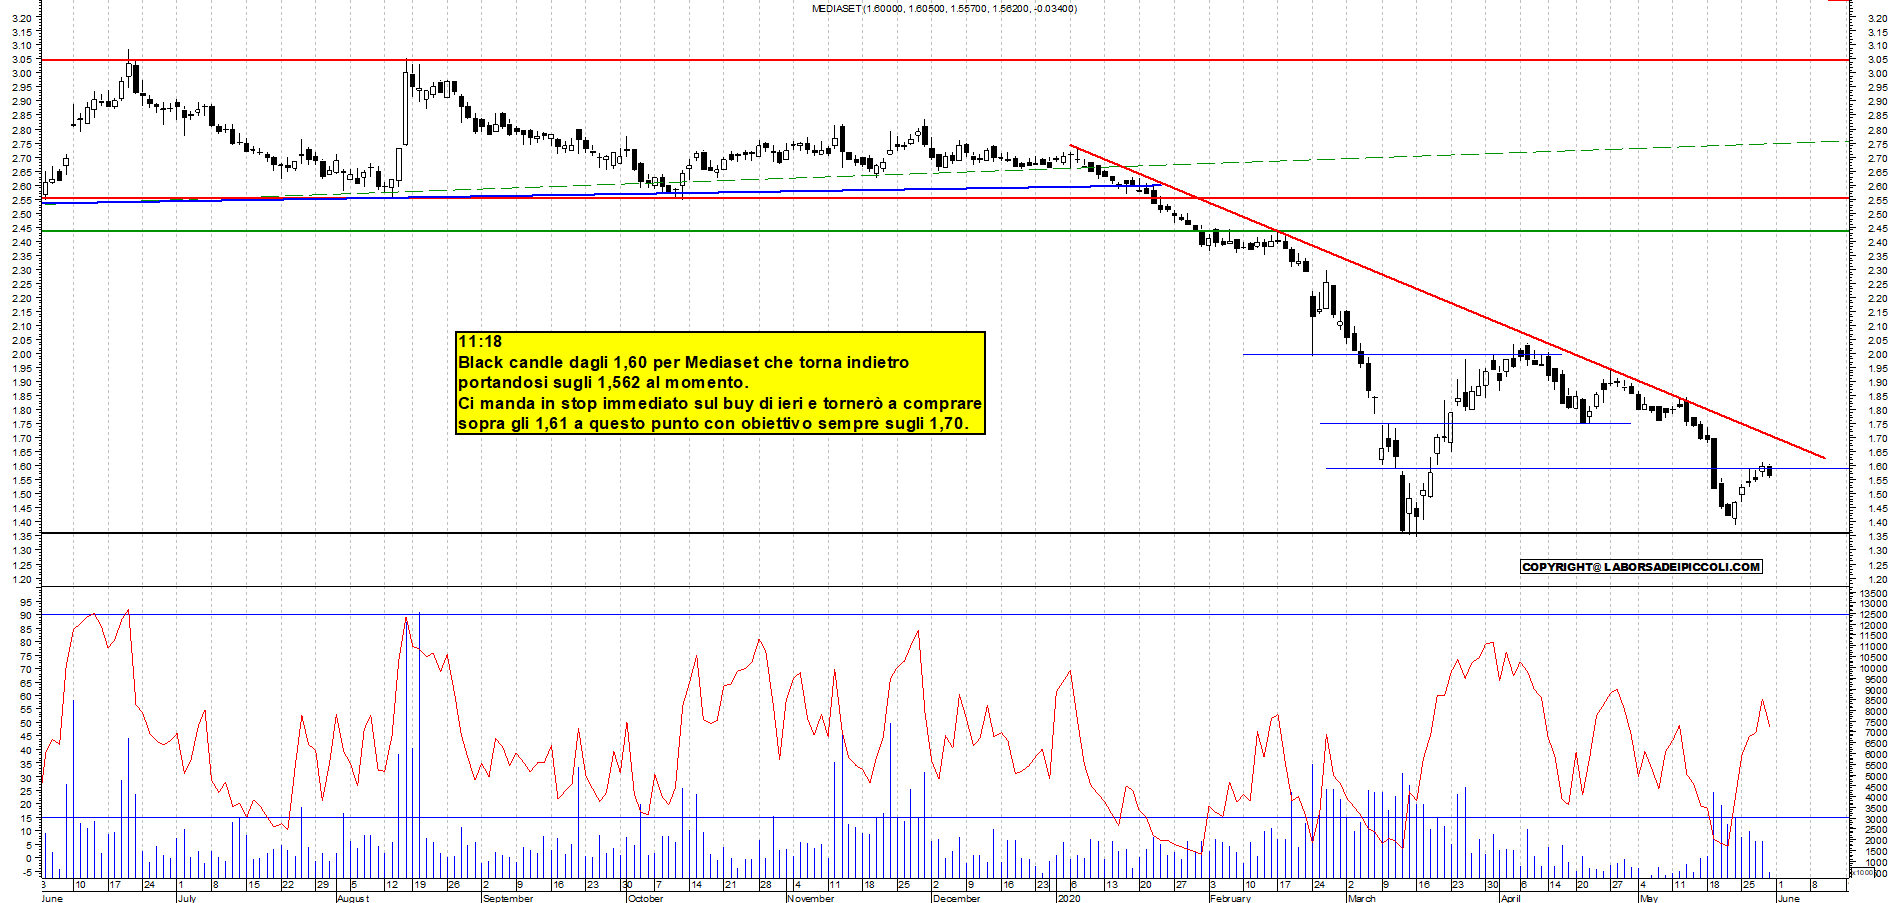The width and height of the screenshot is (1890, 903).
Task: Click the line 'sopra gli 1,61 a questo punto'
Action: (x=713, y=423)
